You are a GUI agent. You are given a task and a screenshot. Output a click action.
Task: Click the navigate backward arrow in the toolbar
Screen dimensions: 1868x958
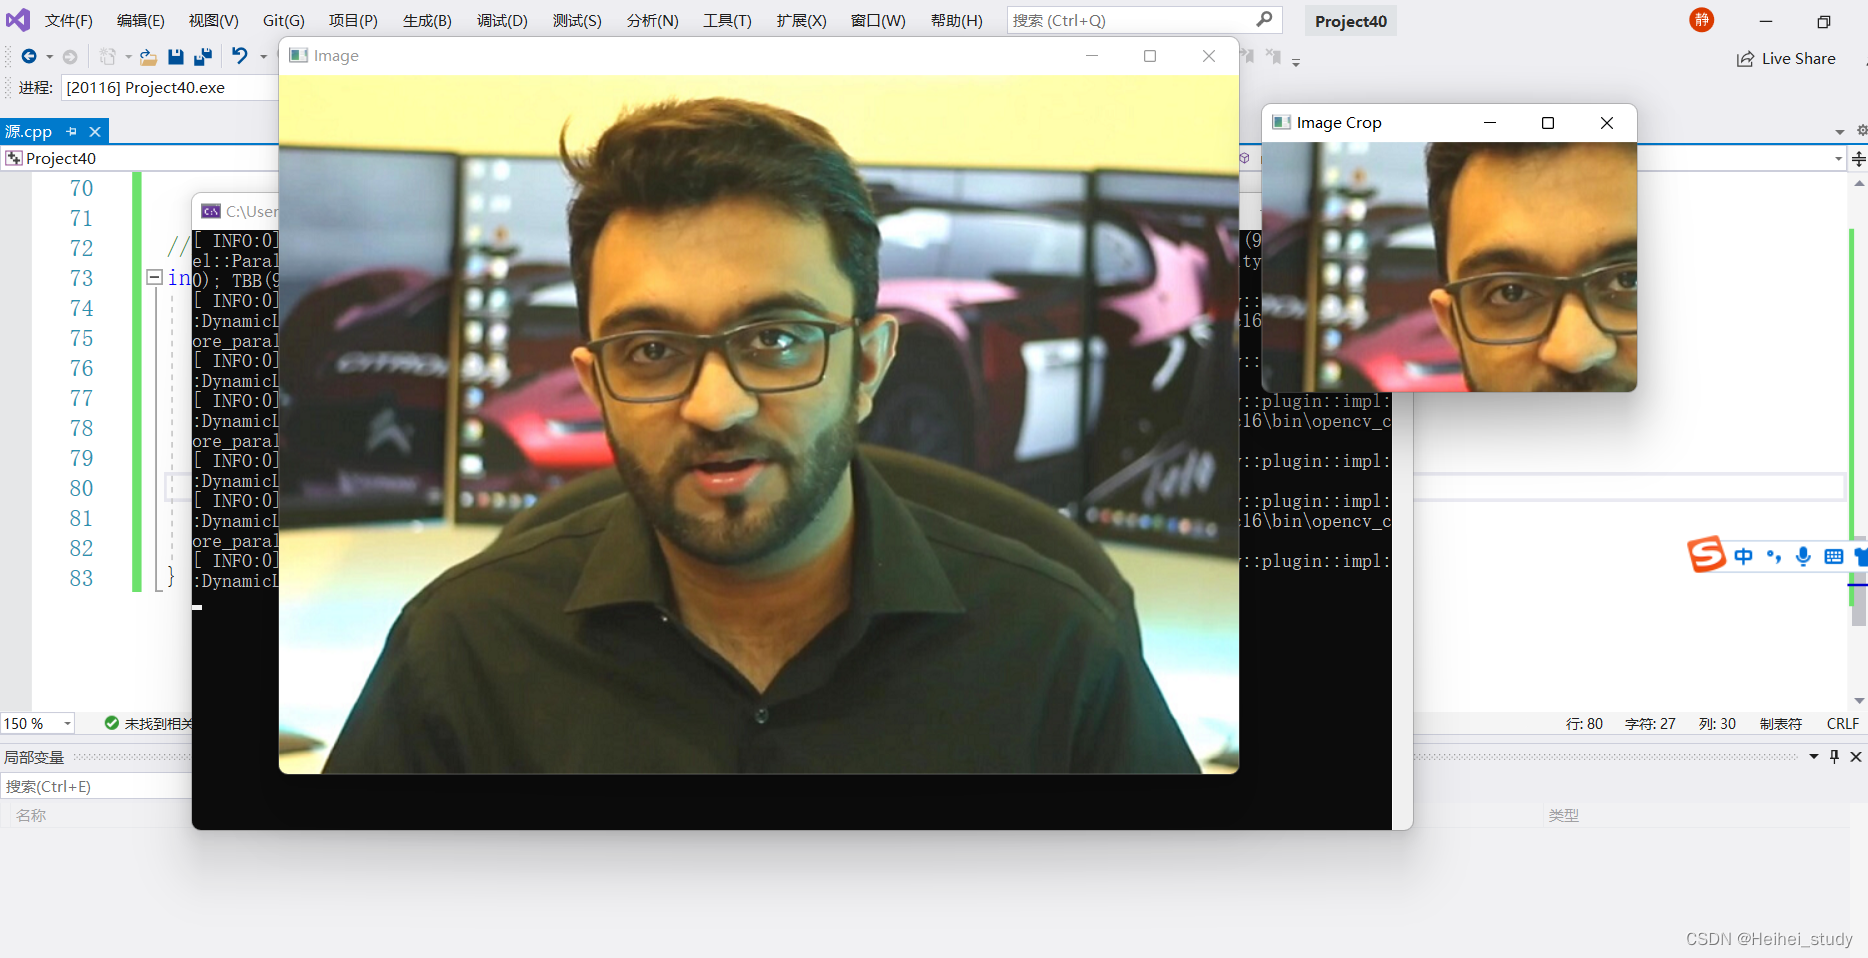[x=29, y=57]
